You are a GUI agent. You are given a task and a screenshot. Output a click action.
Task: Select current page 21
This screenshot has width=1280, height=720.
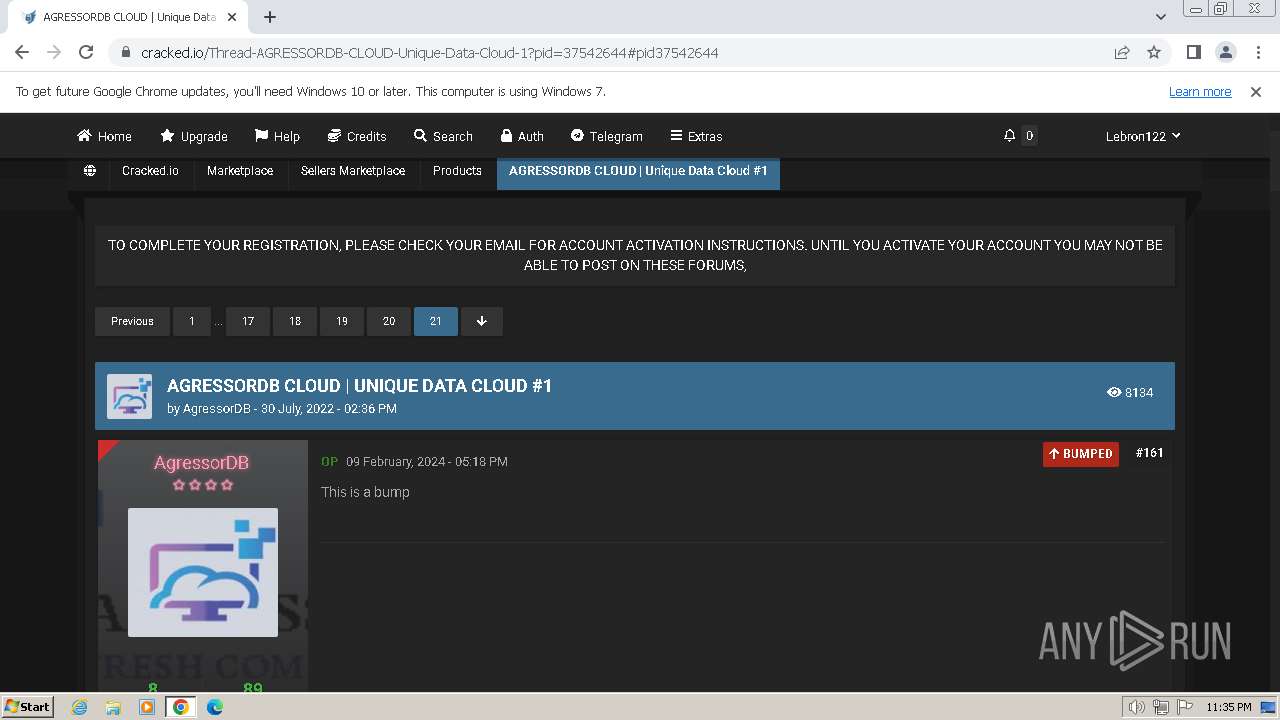(436, 321)
